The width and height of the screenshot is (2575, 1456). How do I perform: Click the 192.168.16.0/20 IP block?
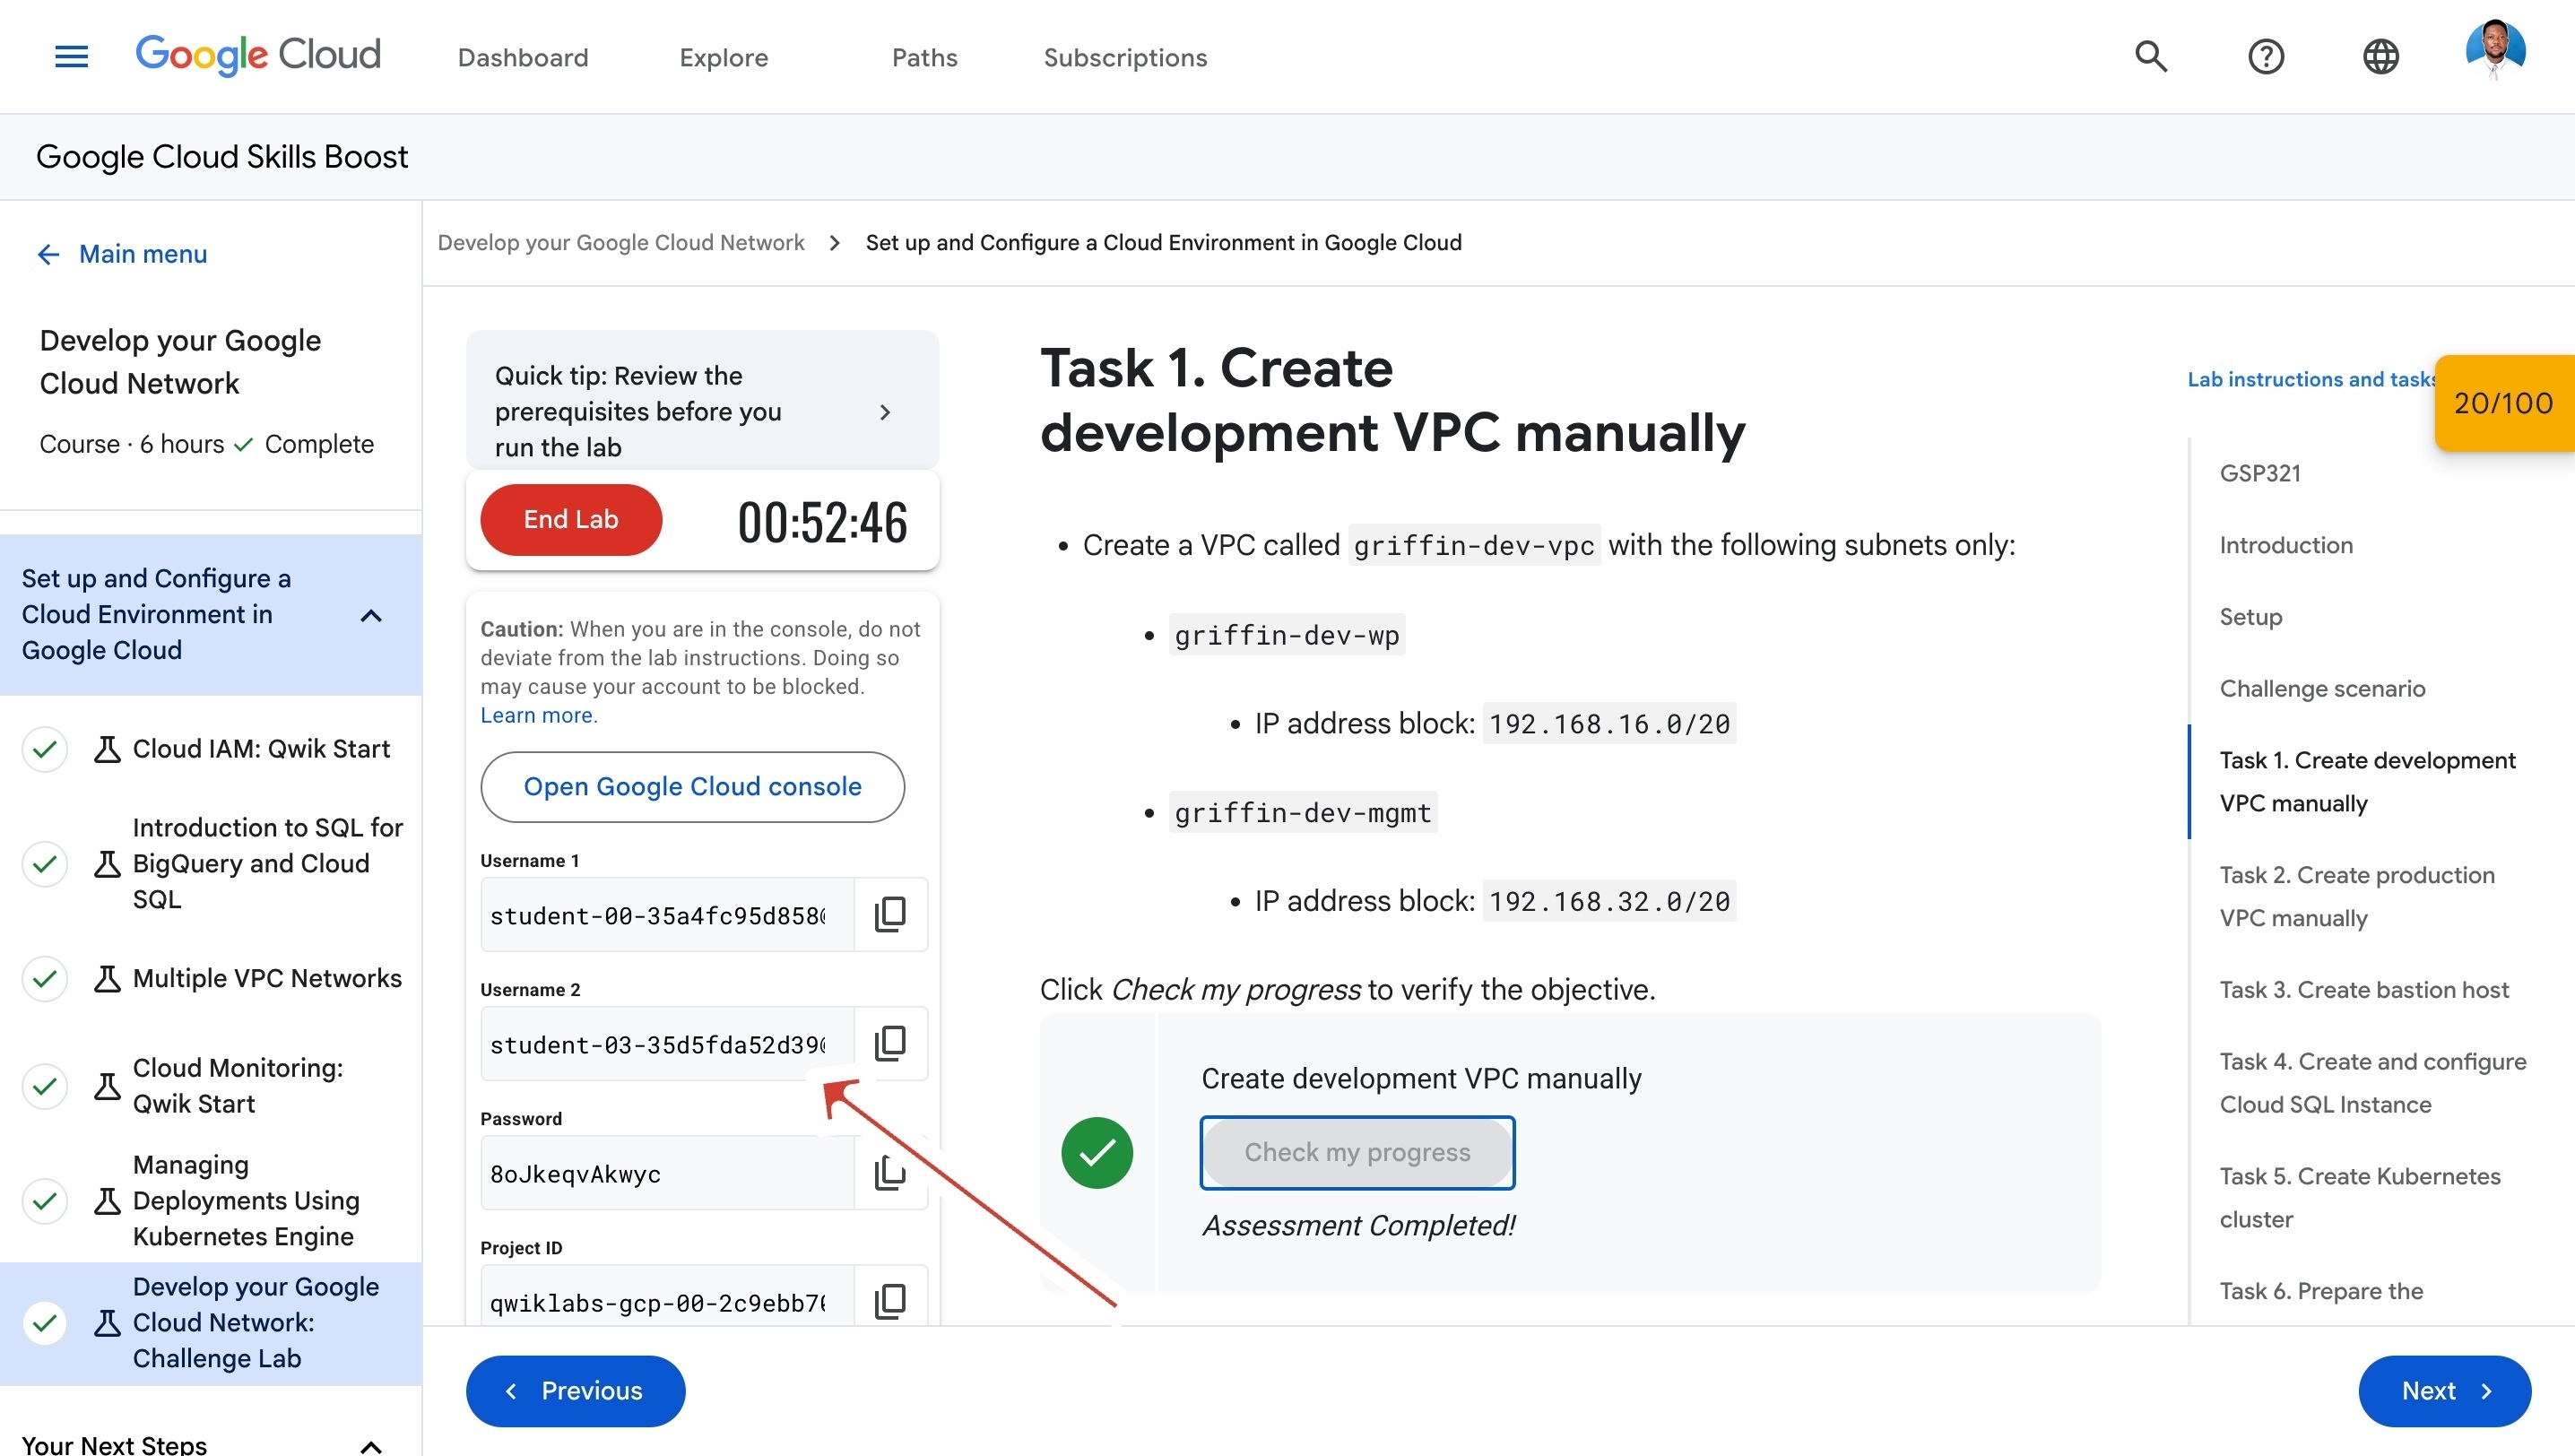pos(1609,723)
